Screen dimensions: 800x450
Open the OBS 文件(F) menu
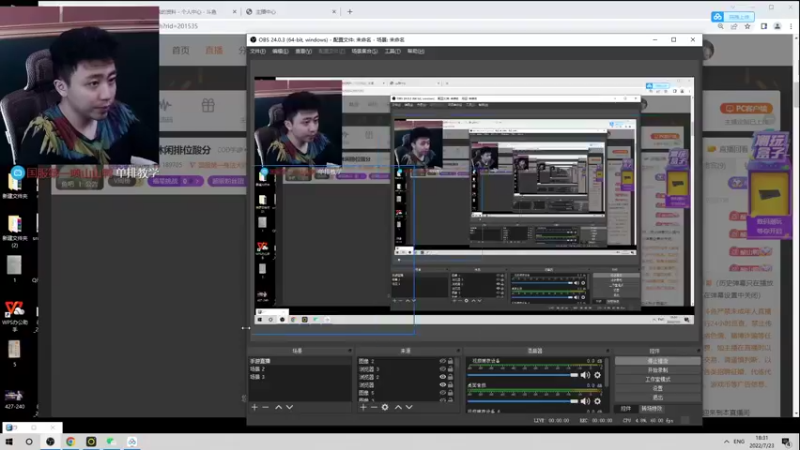(258, 52)
